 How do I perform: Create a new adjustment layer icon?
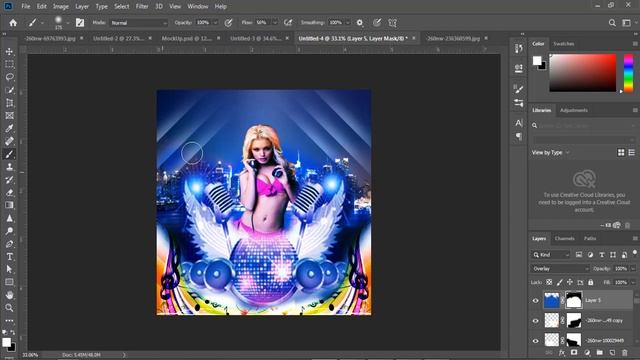point(587,353)
